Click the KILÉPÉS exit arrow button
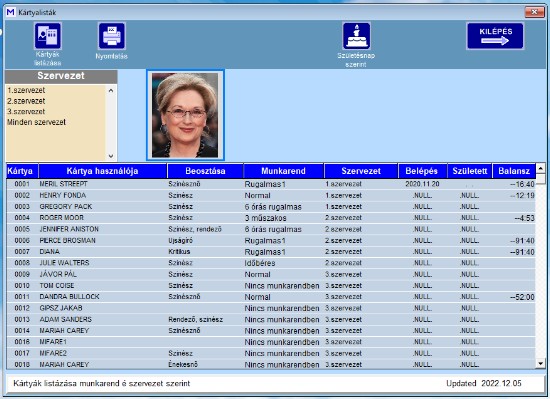This screenshot has height=399, width=550. (x=495, y=36)
